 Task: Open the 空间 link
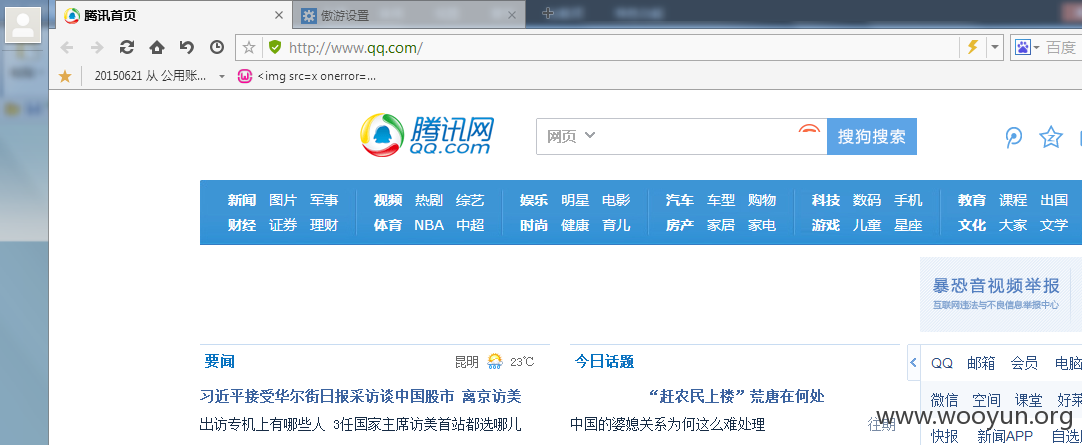pos(986,400)
